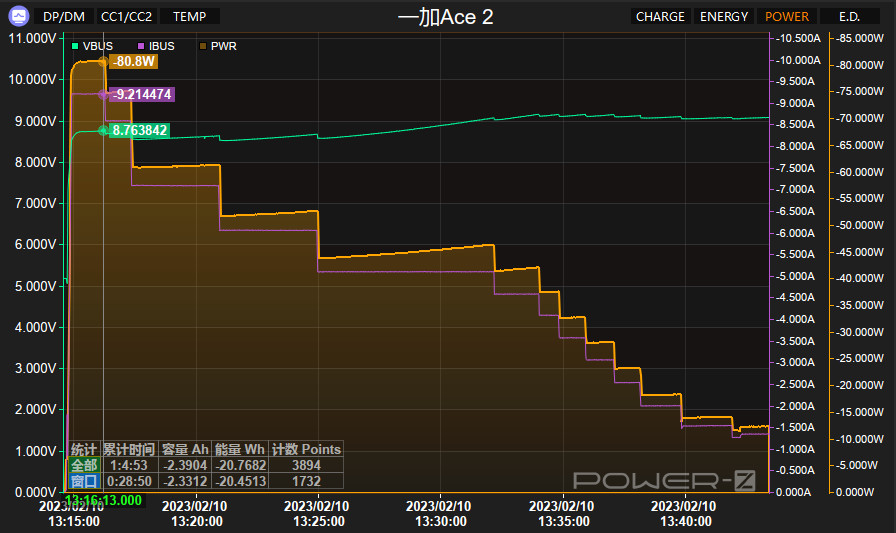Click the purple IBUS legend color square
This screenshot has height=533, width=896.
pyautogui.click(x=141, y=46)
